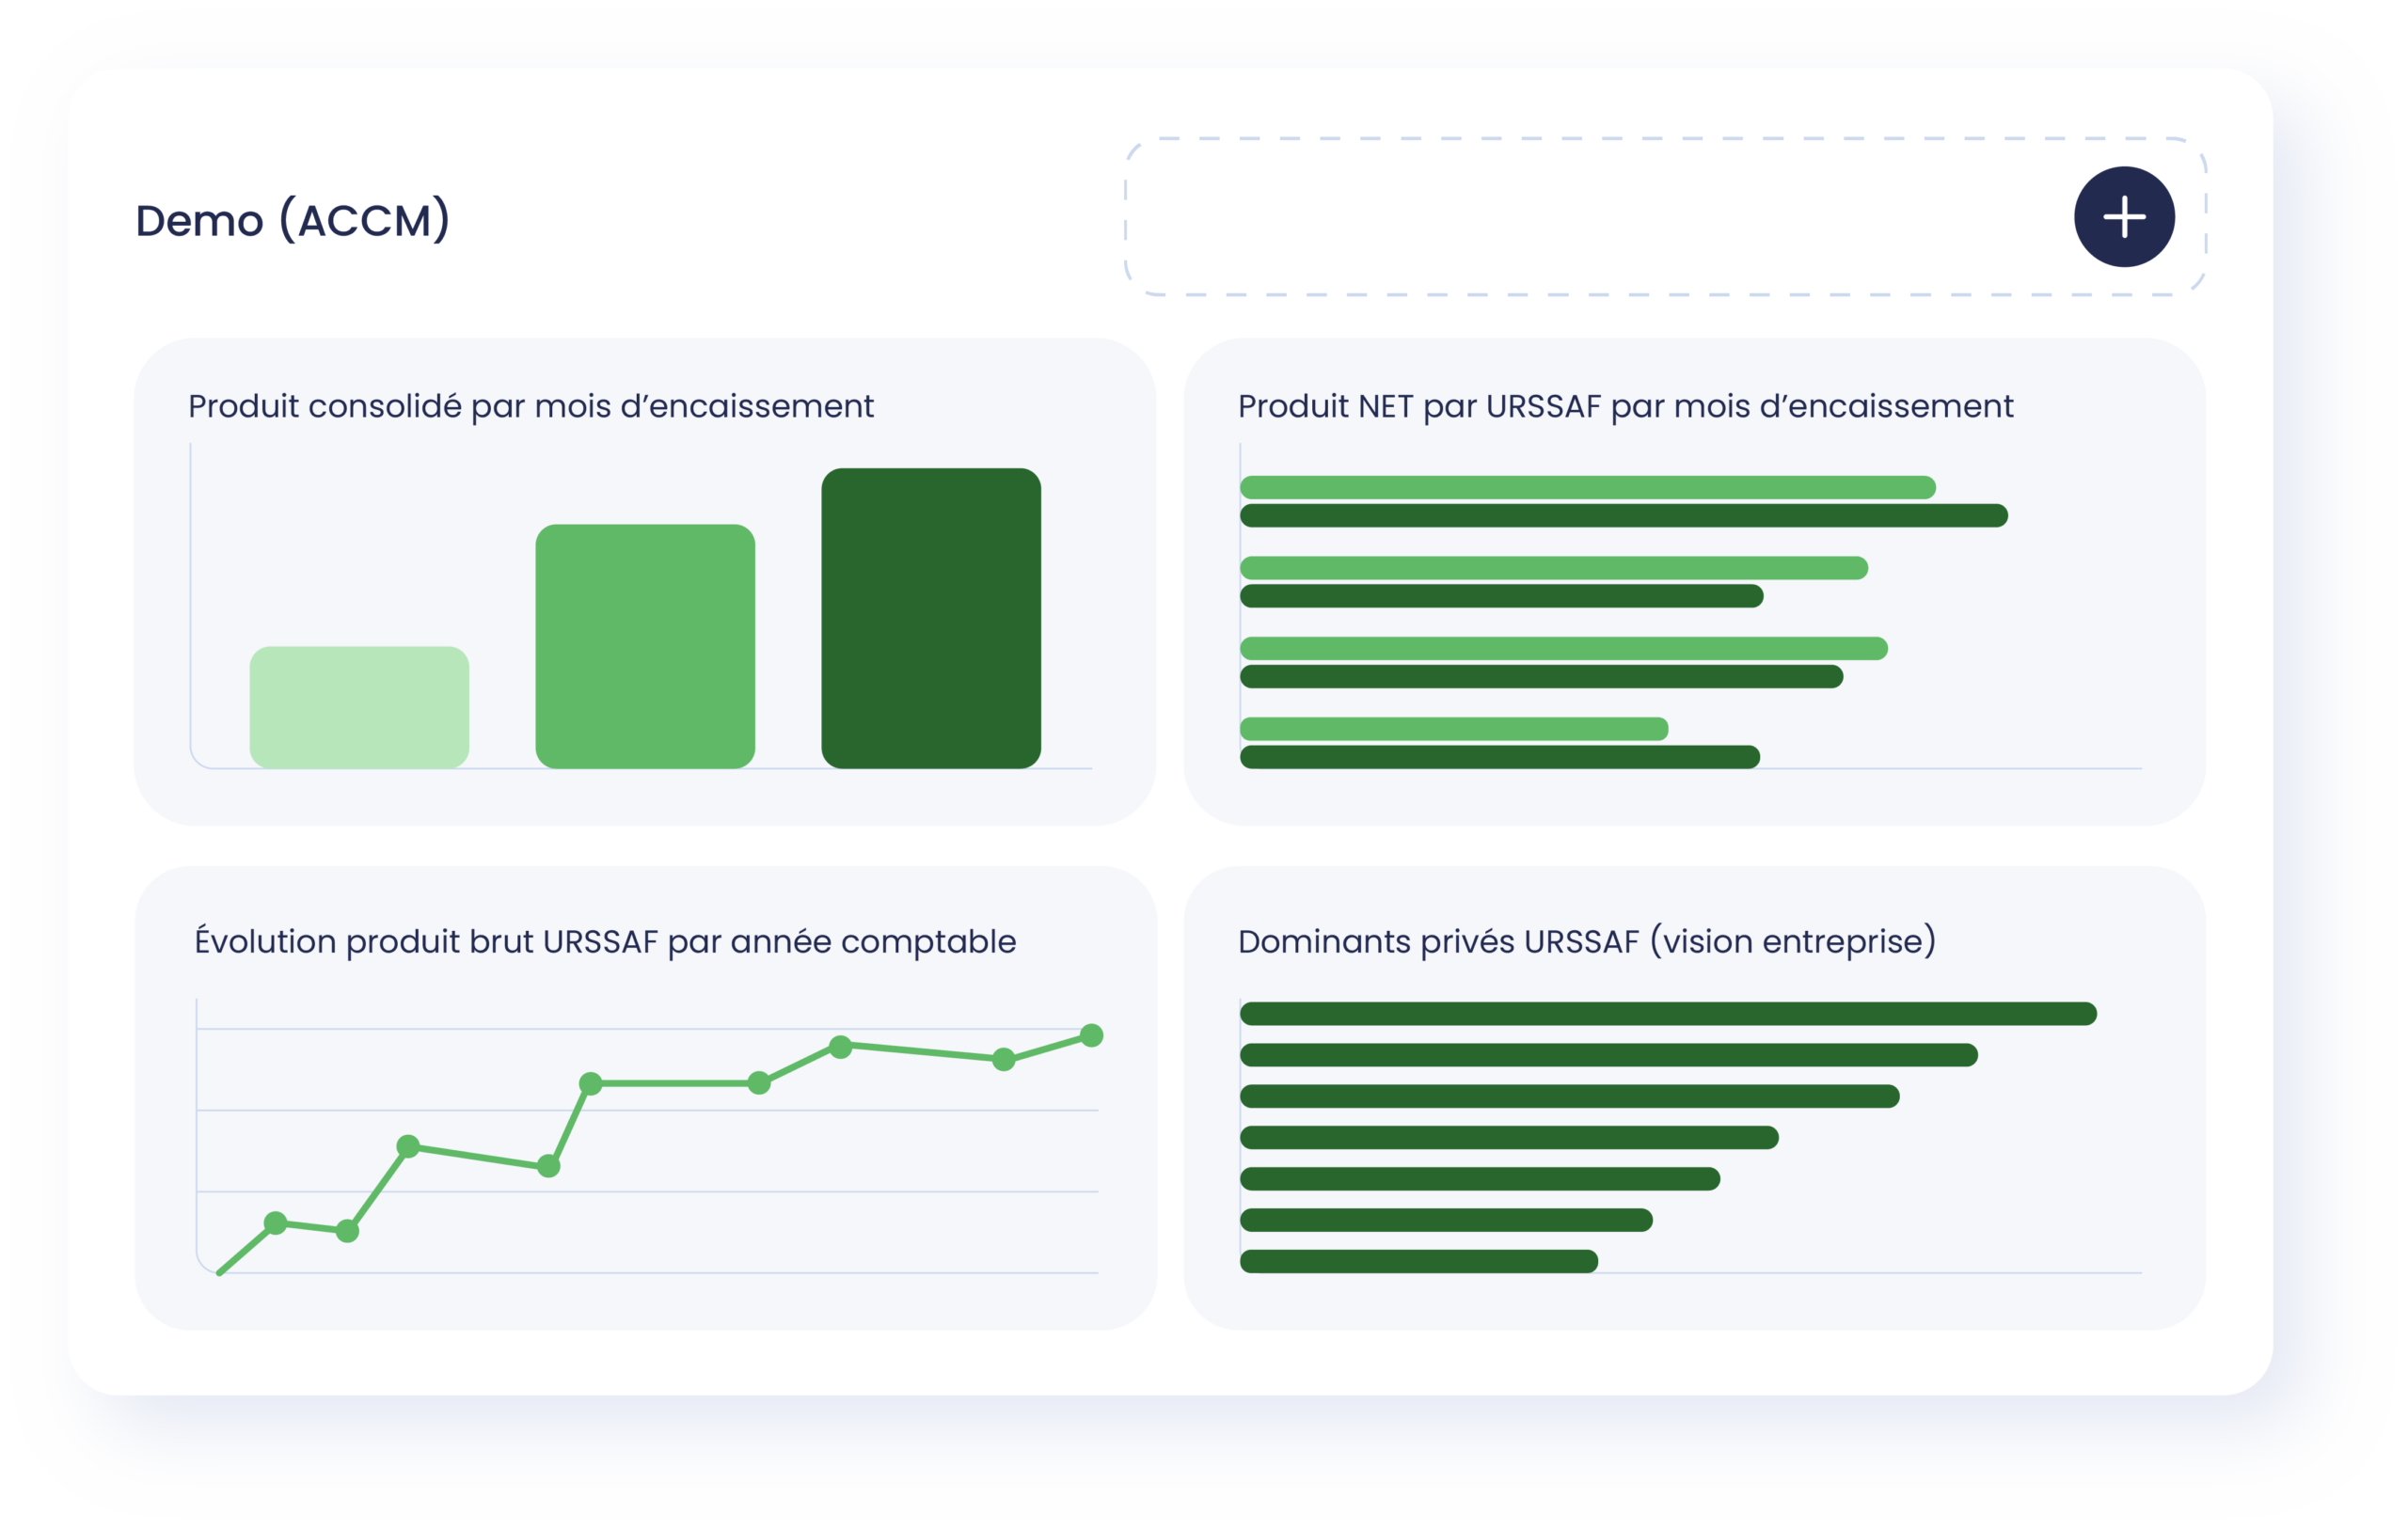Select the first dot on the line chart

tap(276, 1223)
